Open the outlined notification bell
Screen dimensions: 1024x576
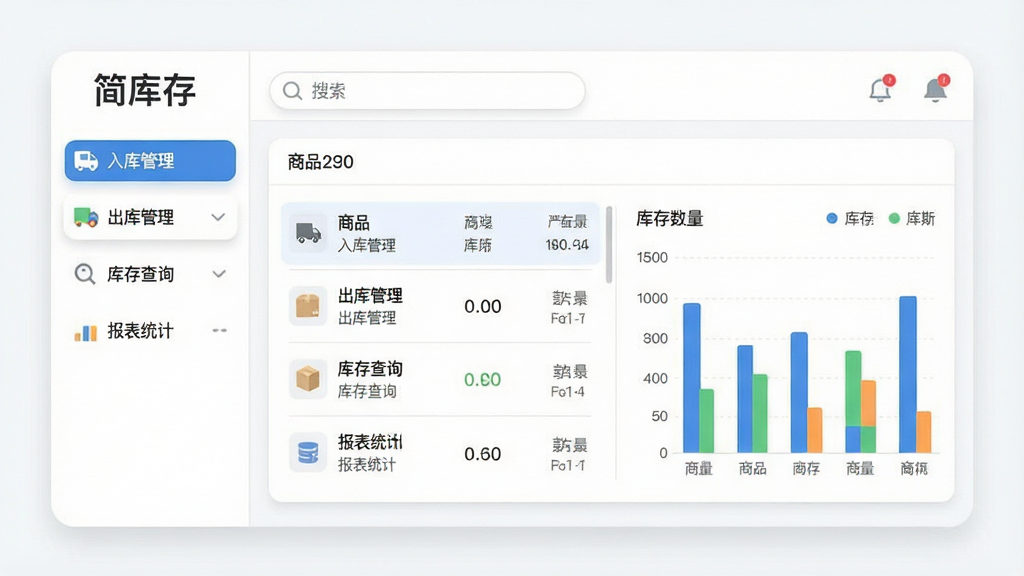881,89
